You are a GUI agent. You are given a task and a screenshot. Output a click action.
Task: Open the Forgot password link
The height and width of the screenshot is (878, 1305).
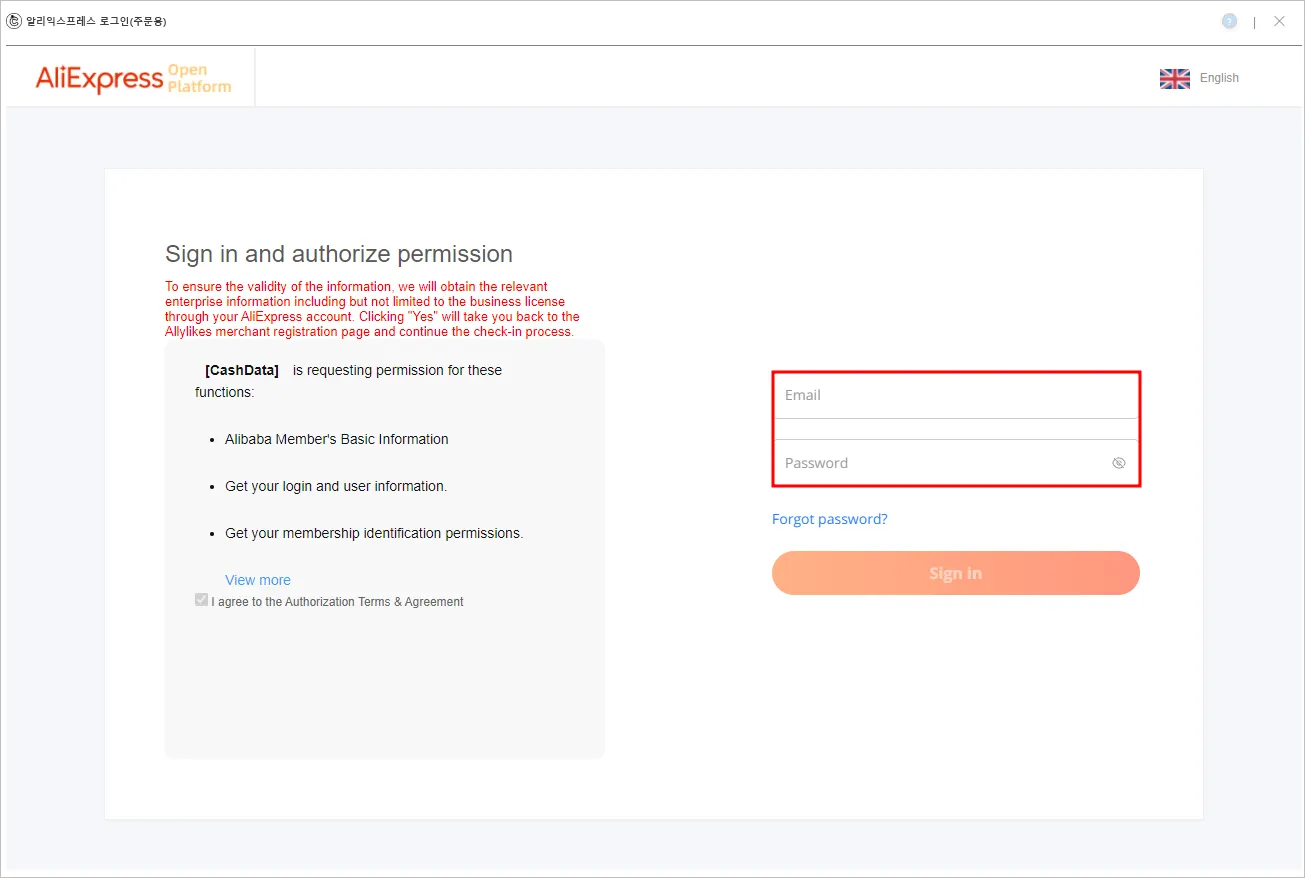point(830,519)
